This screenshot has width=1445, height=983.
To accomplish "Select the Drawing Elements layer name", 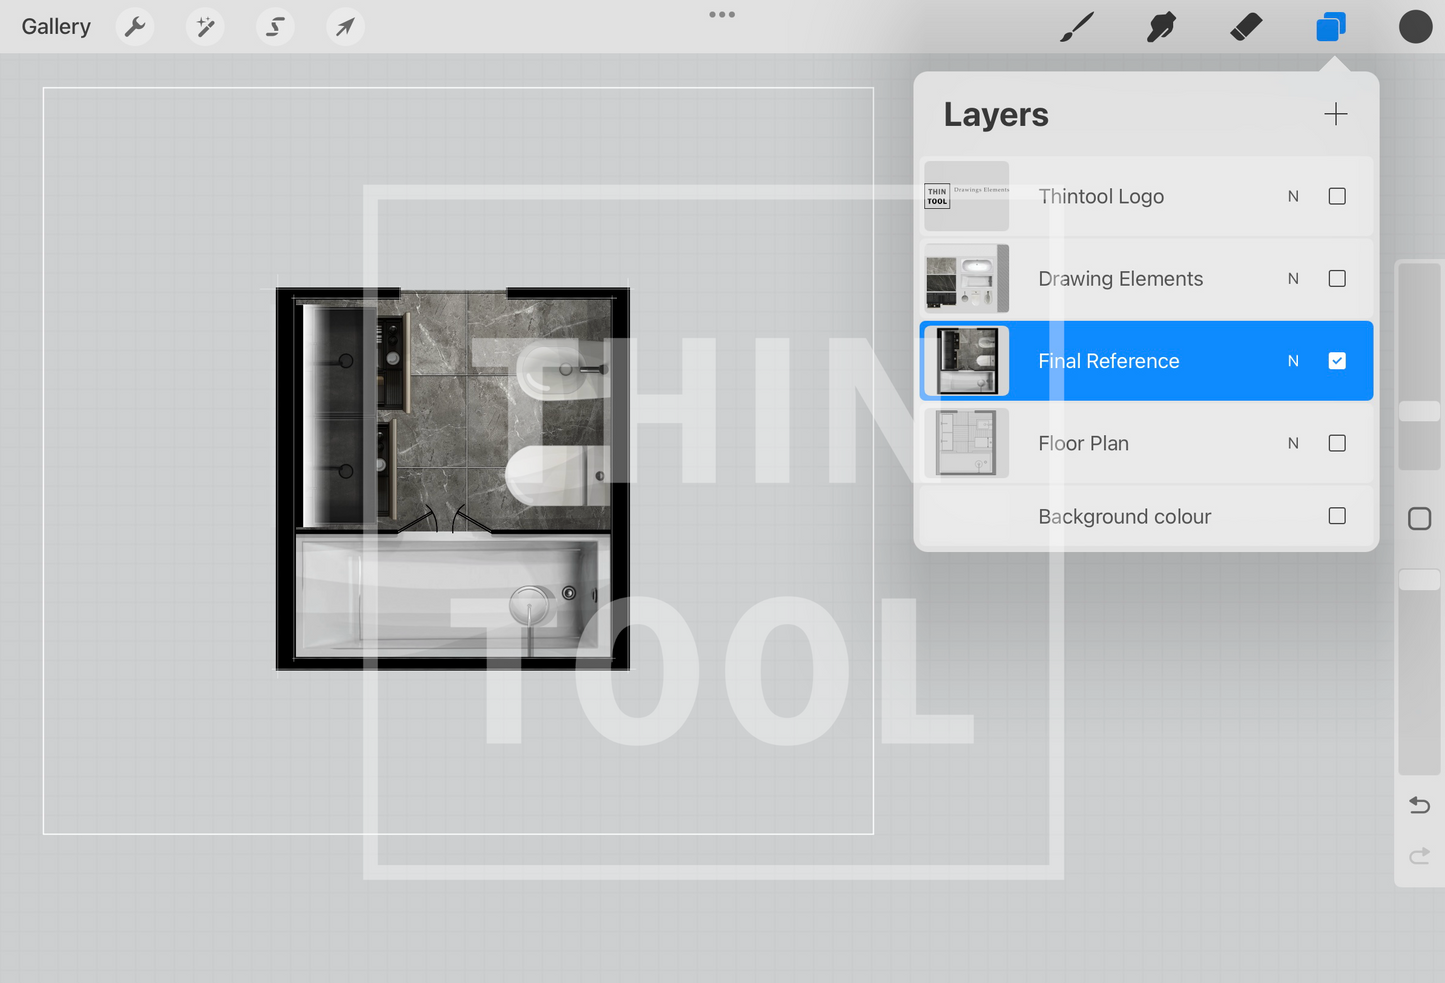I will [1120, 278].
